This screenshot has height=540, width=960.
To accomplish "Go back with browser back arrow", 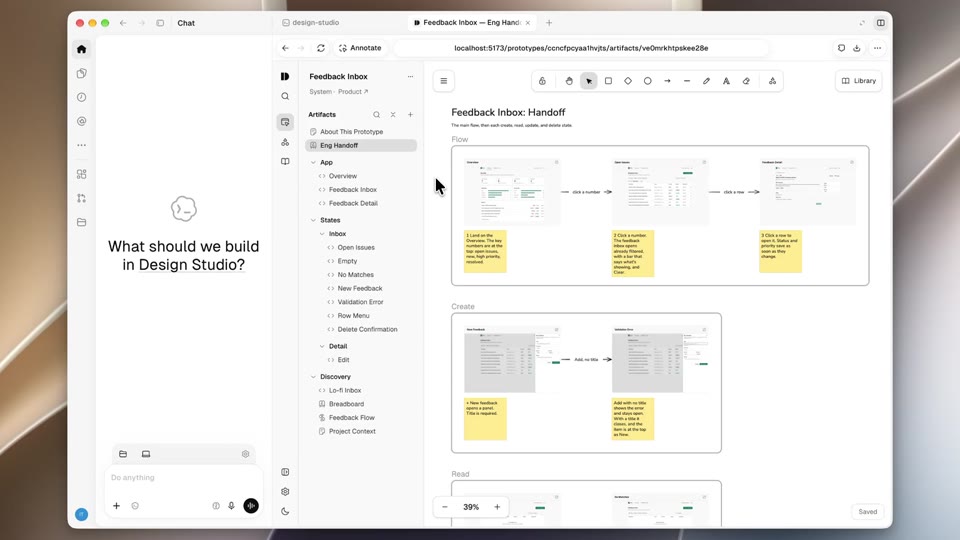I will pyautogui.click(x=285, y=48).
